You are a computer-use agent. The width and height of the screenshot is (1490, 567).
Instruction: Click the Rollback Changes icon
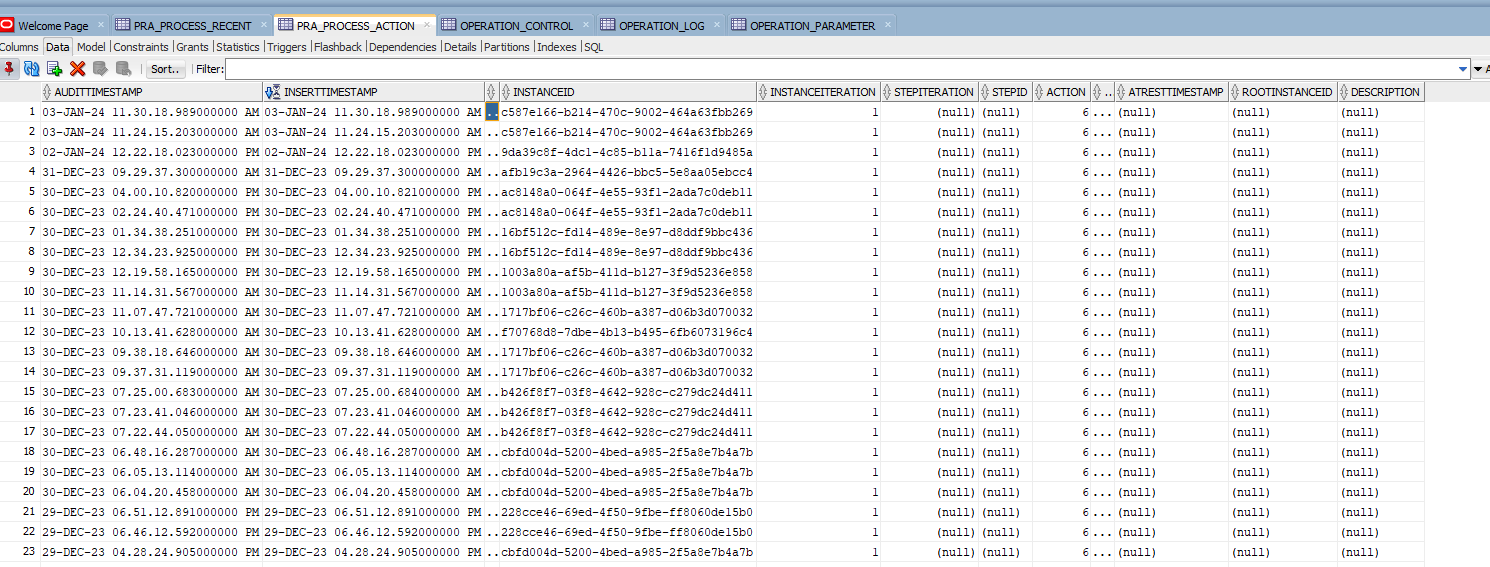(123, 69)
